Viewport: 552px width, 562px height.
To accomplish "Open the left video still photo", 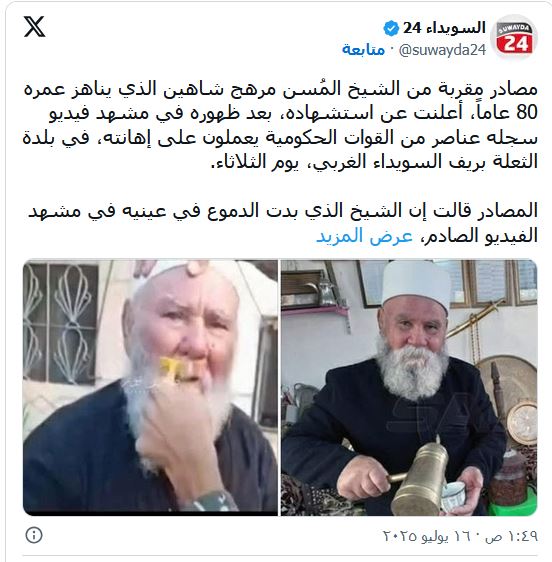I will 150,388.
